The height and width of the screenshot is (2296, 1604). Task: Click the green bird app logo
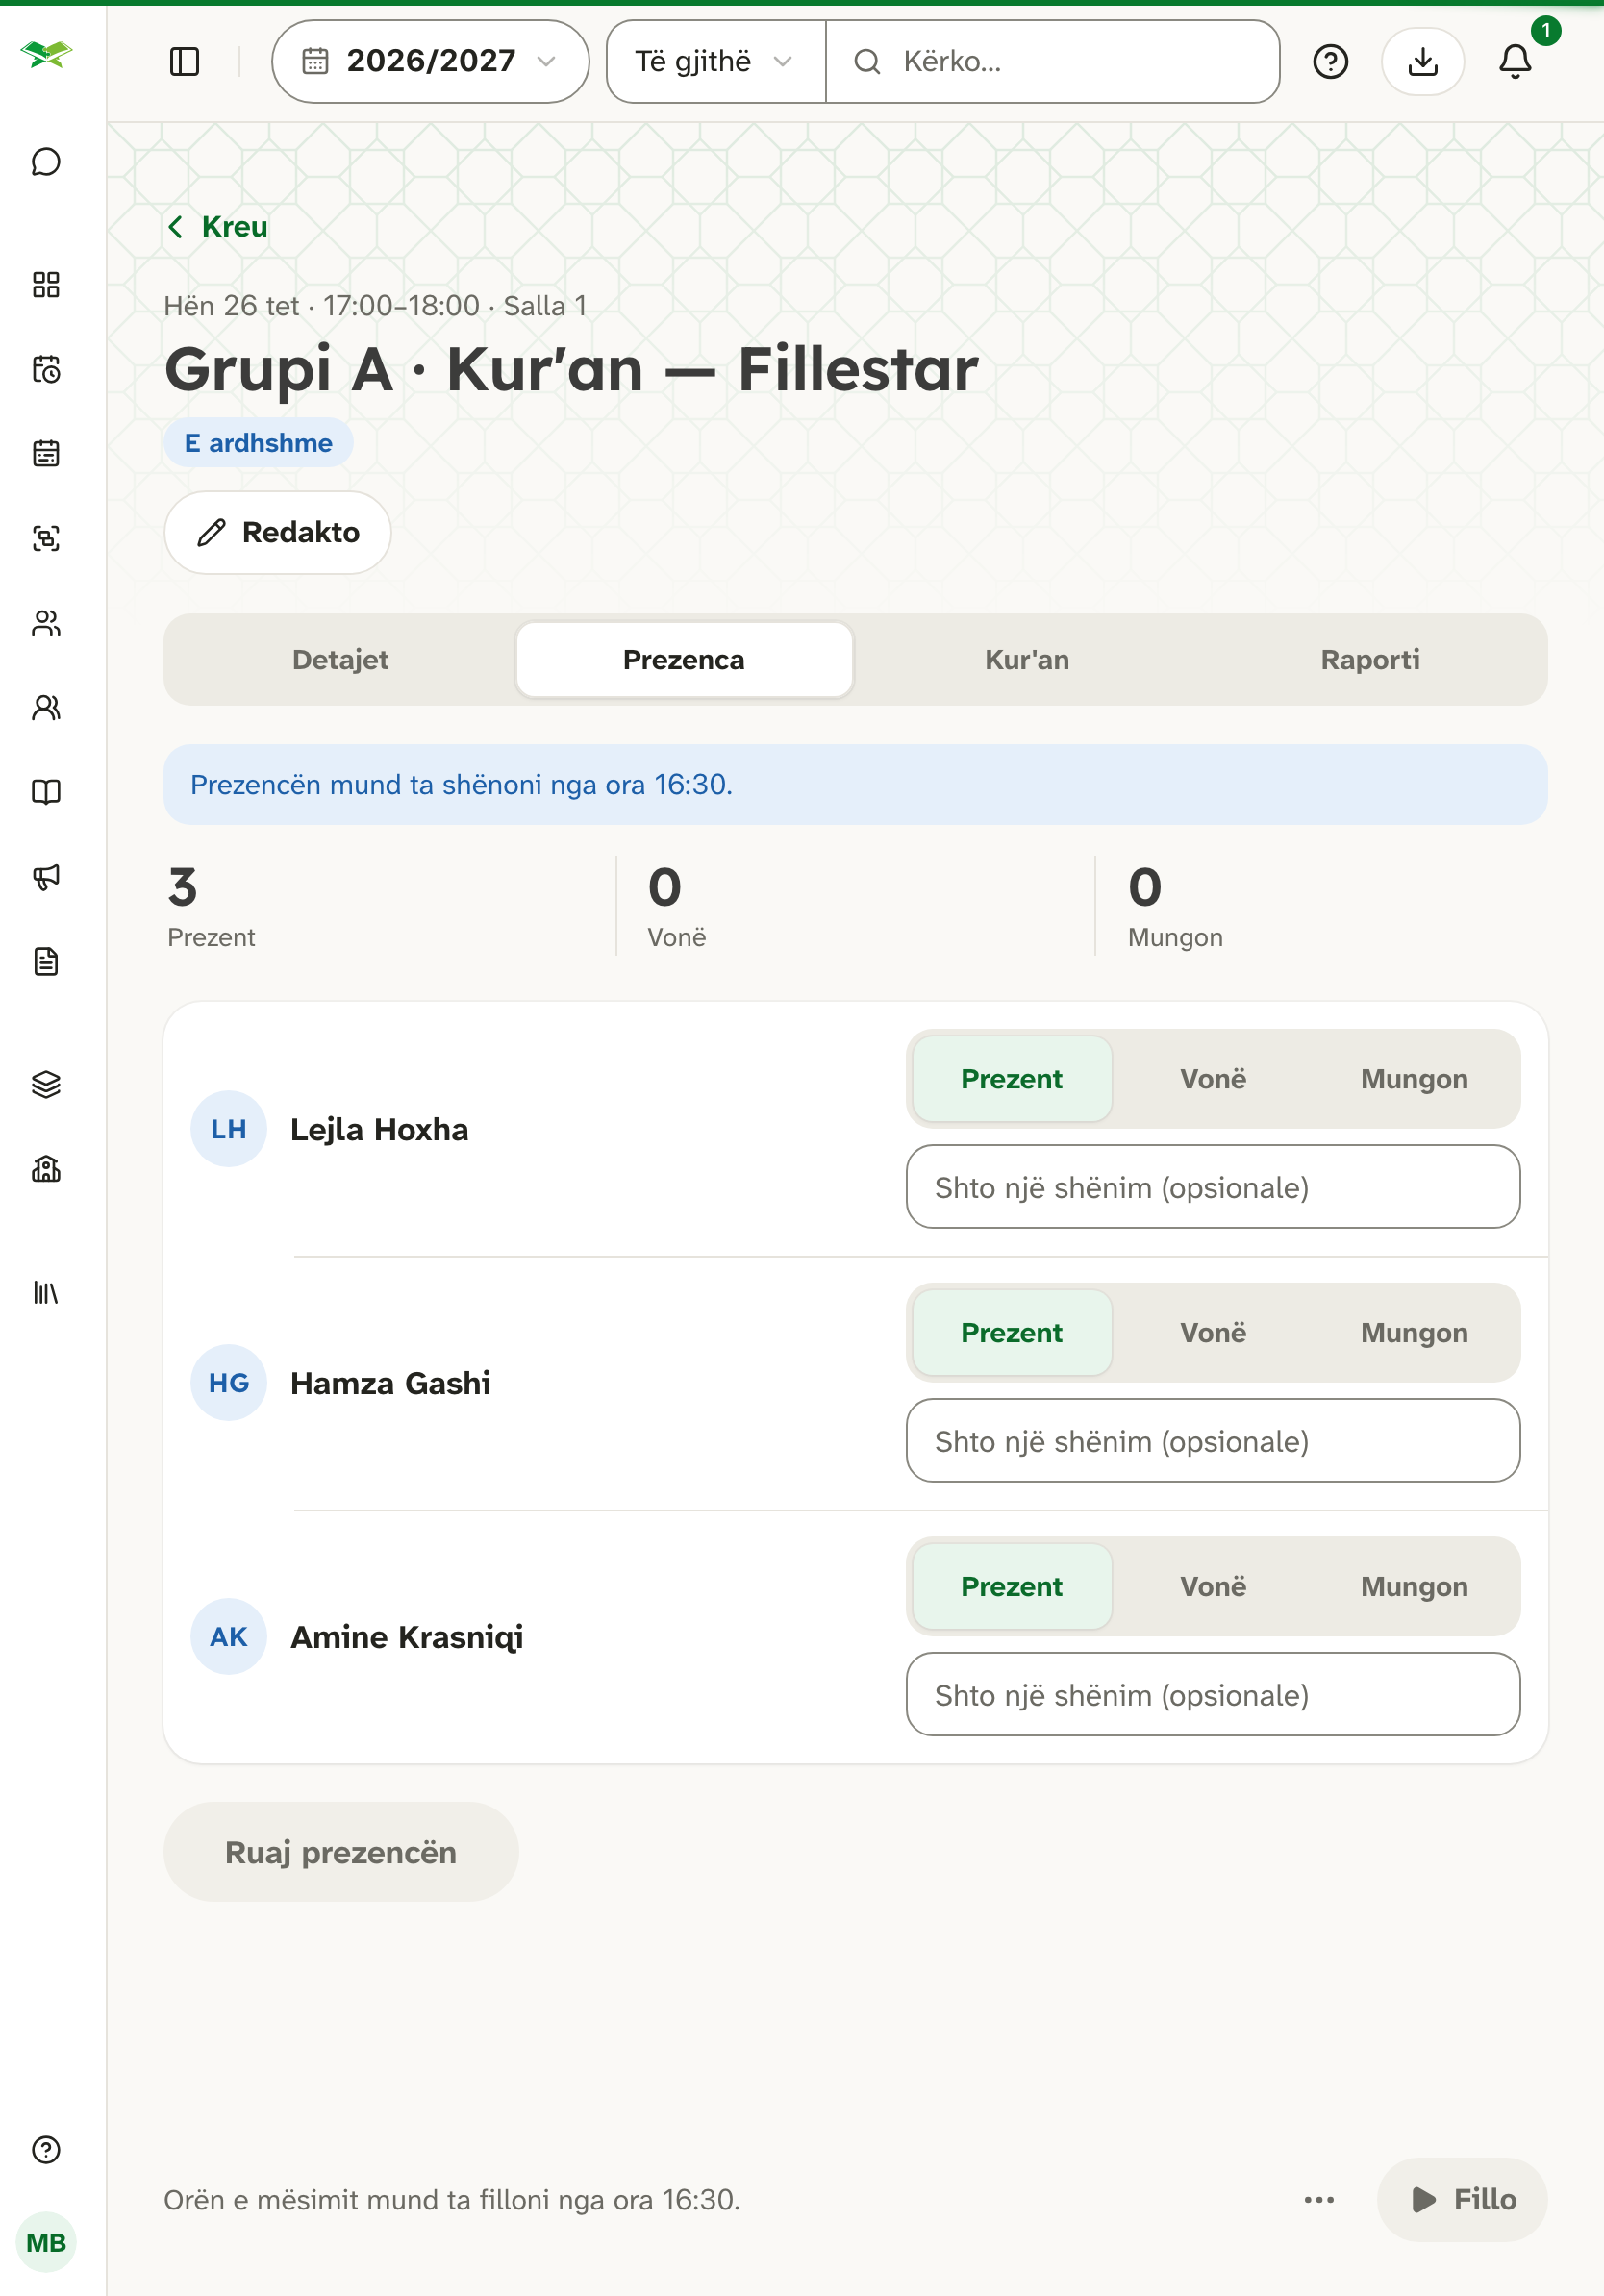click(x=46, y=55)
